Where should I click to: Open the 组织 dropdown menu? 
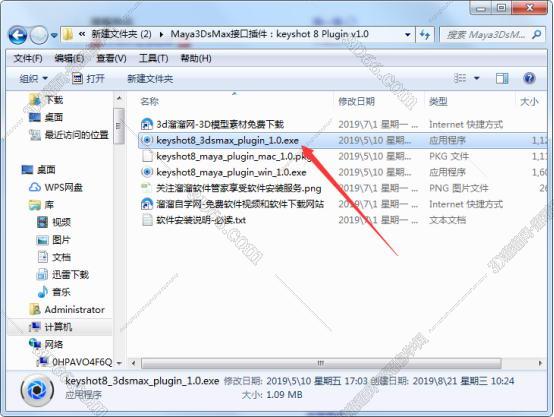coord(34,78)
